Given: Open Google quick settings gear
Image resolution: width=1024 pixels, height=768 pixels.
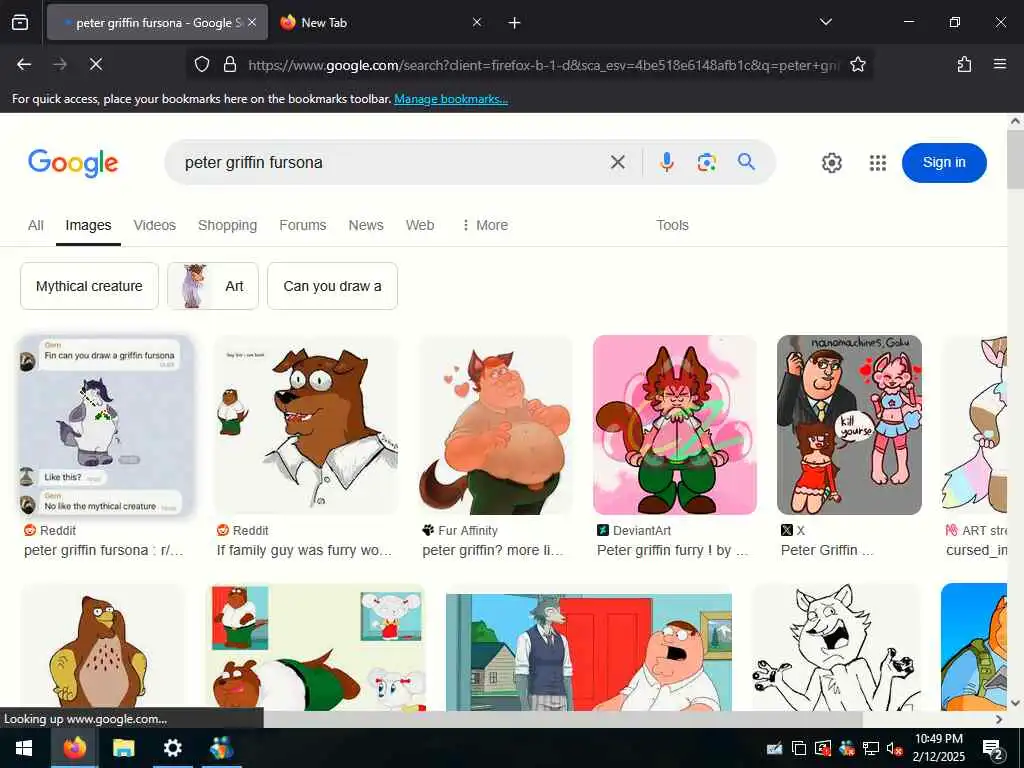Looking at the screenshot, I should click(x=831, y=163).
